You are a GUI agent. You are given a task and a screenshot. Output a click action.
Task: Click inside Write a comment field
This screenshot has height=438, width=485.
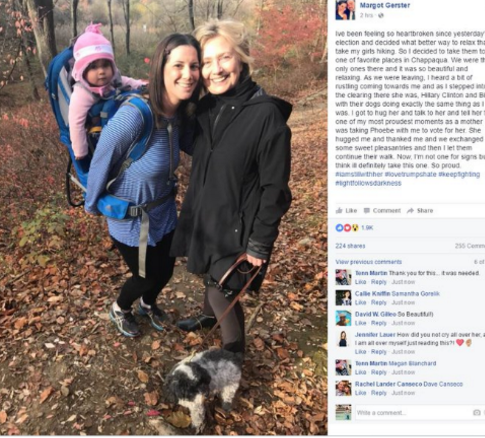point(413,413)
